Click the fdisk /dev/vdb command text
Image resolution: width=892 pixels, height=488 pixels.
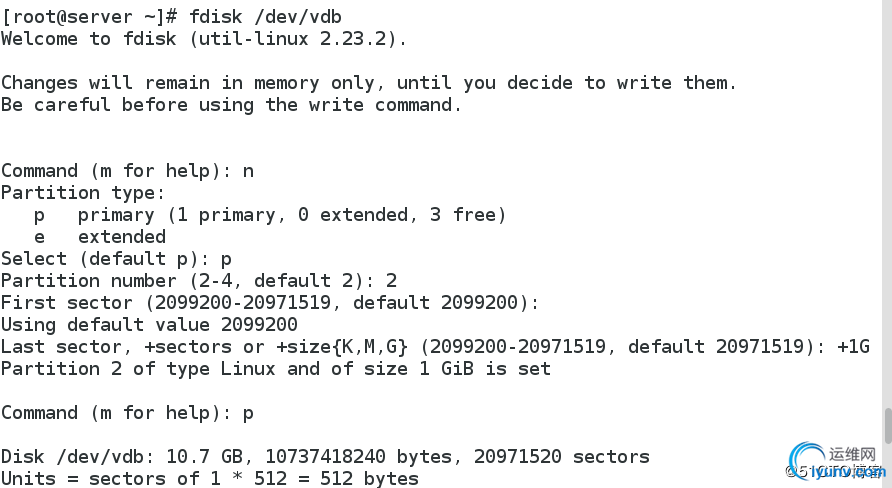(265, 16)
